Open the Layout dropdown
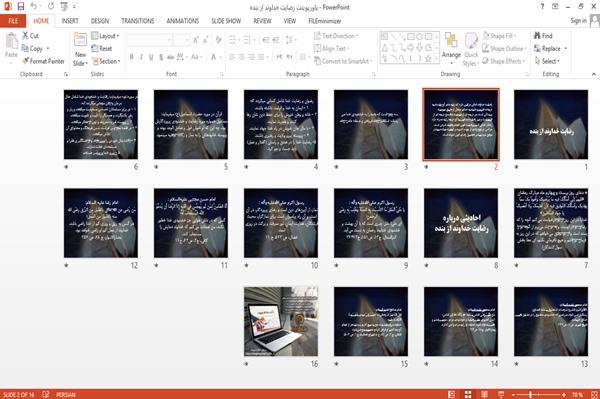The width and height of the screenshot is (600, 399). [105, 36]
